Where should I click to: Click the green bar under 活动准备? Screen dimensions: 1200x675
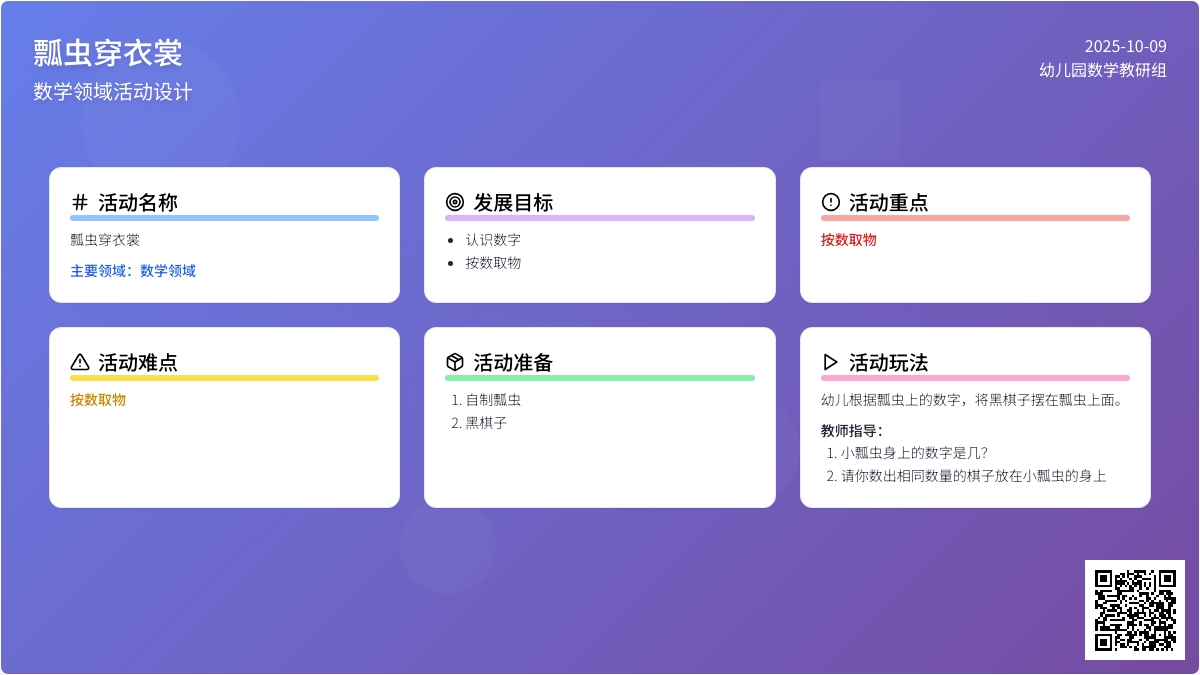coord(599,378)
